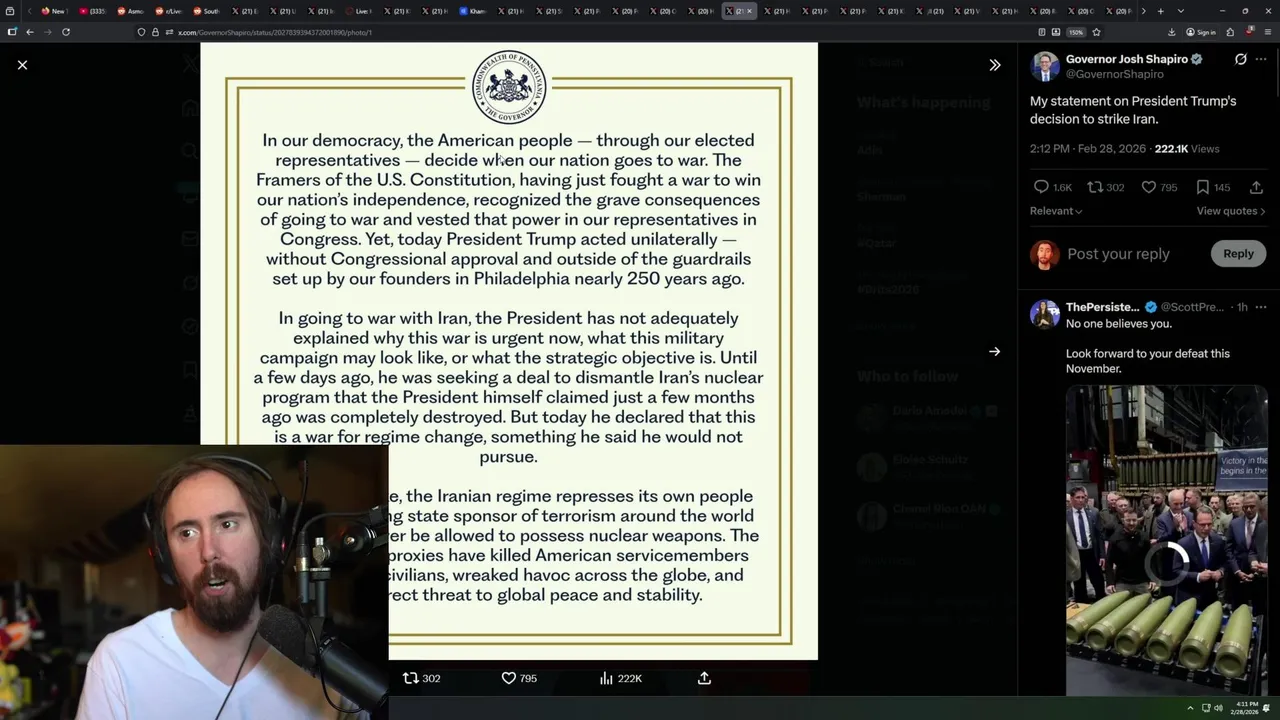Open the Firefox downloads panel
The image size is (1280, 720).
click(1172, 32)
